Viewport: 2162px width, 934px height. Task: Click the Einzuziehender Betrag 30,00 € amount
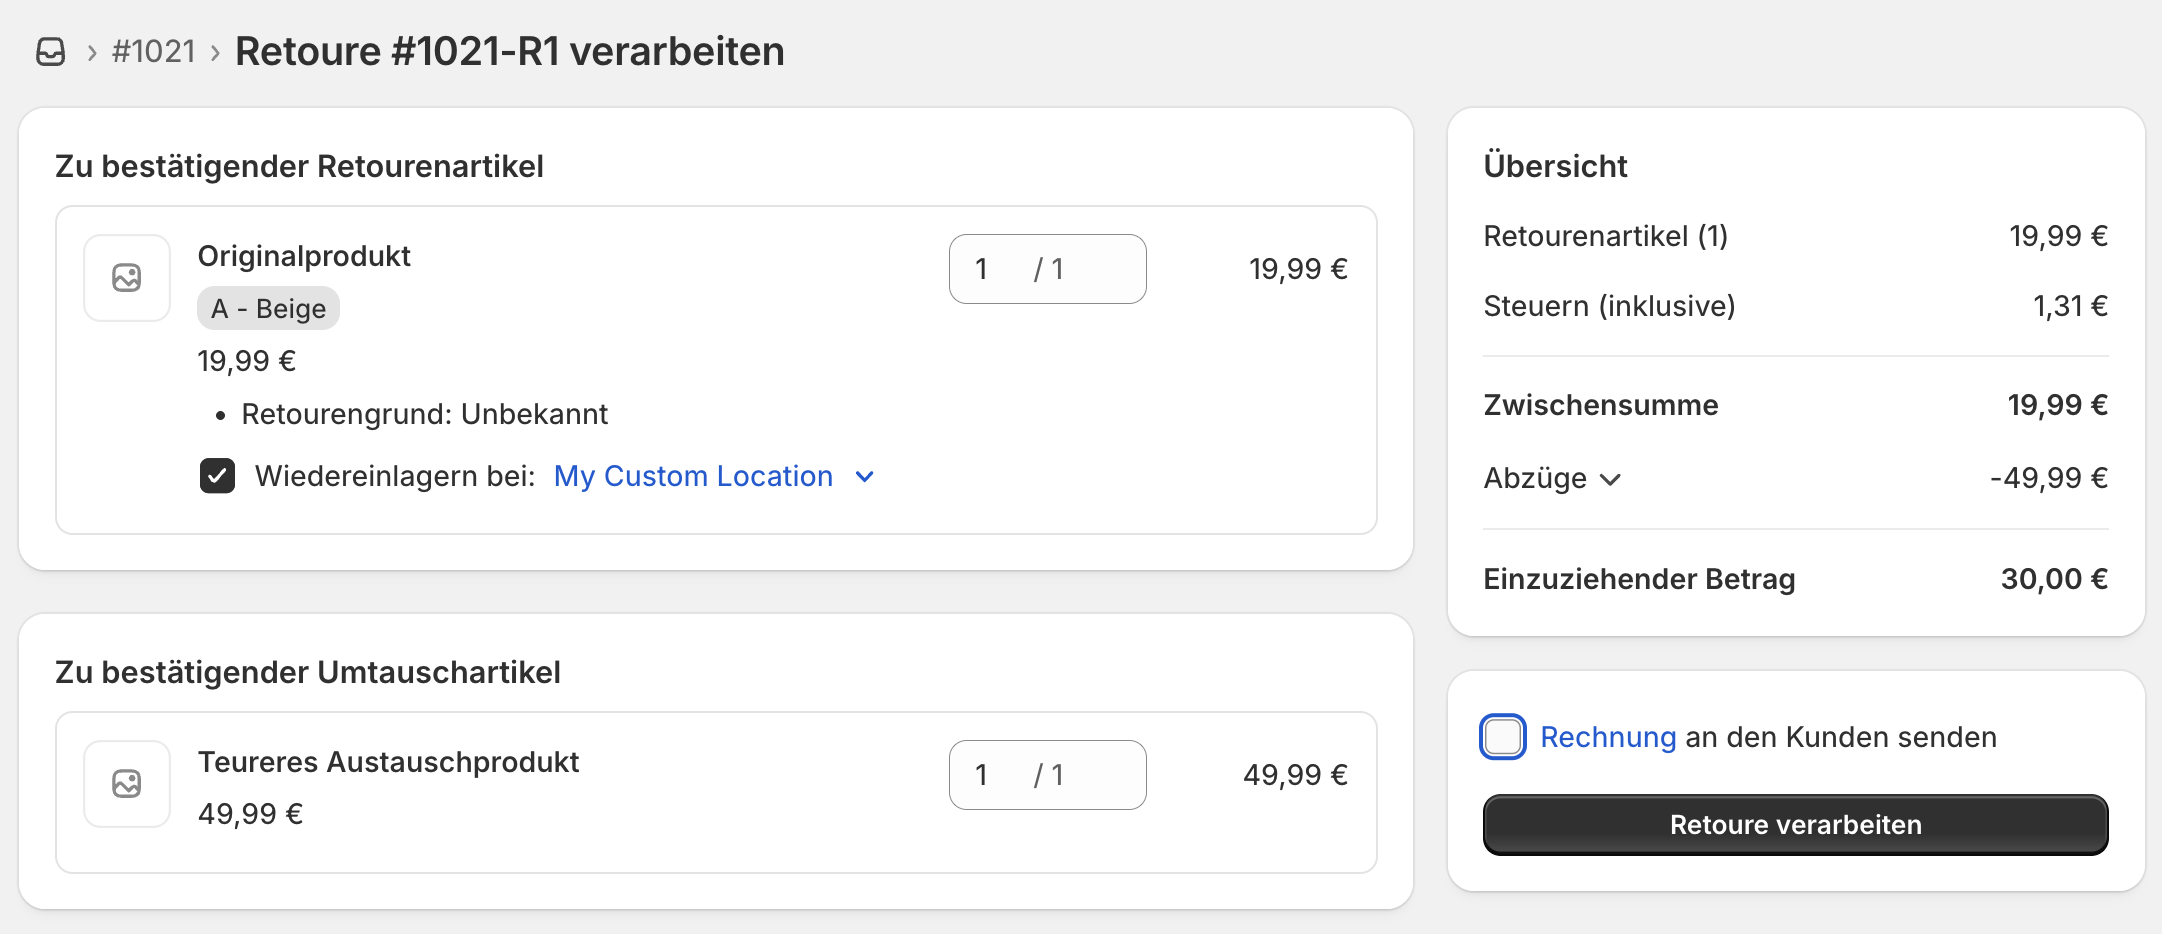click(x=2053, y=579)
